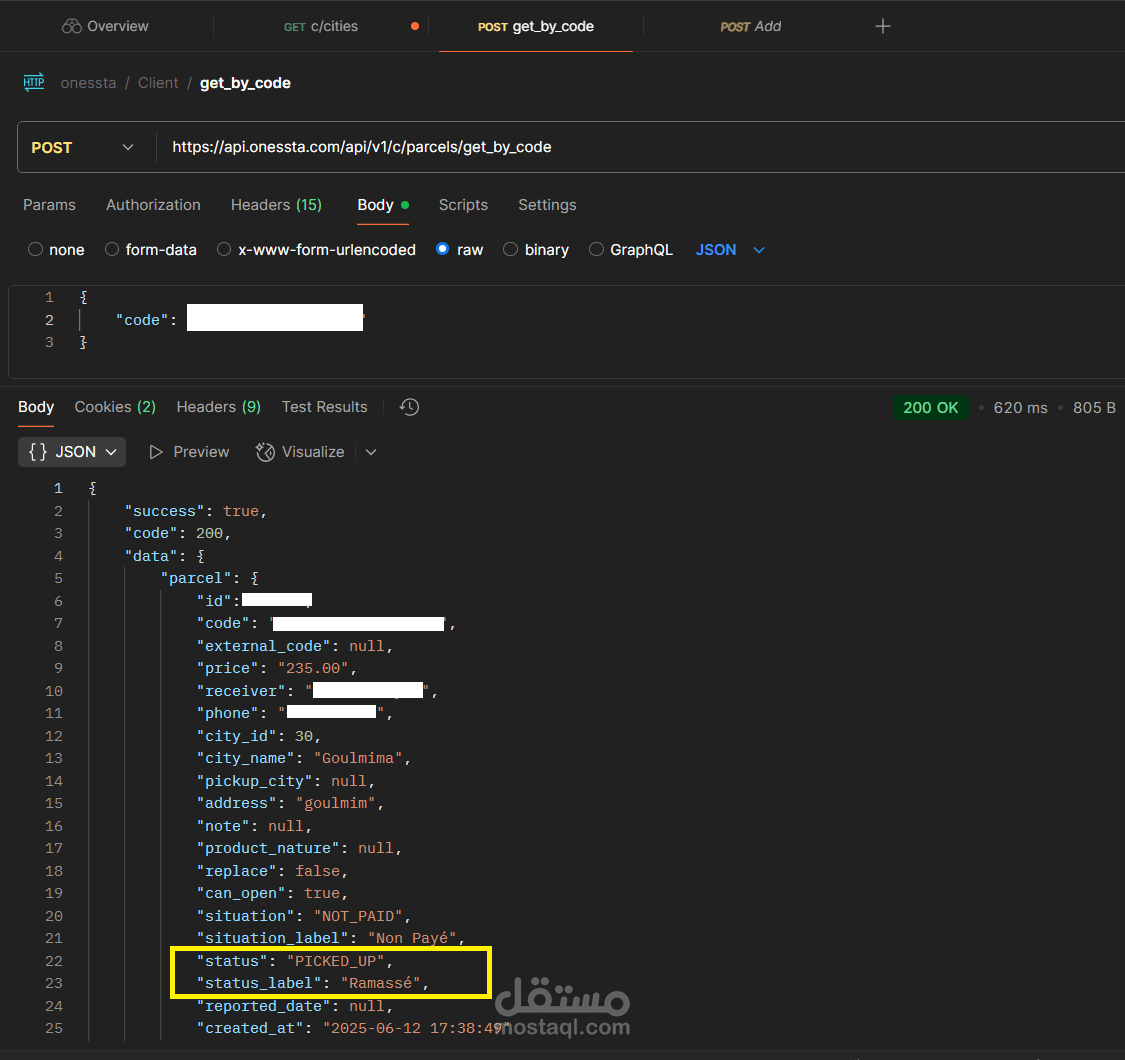Image resolution: width=1125 pixels, height=1060 pixels.
Task: Select the none body type
Action: [56, 250]
